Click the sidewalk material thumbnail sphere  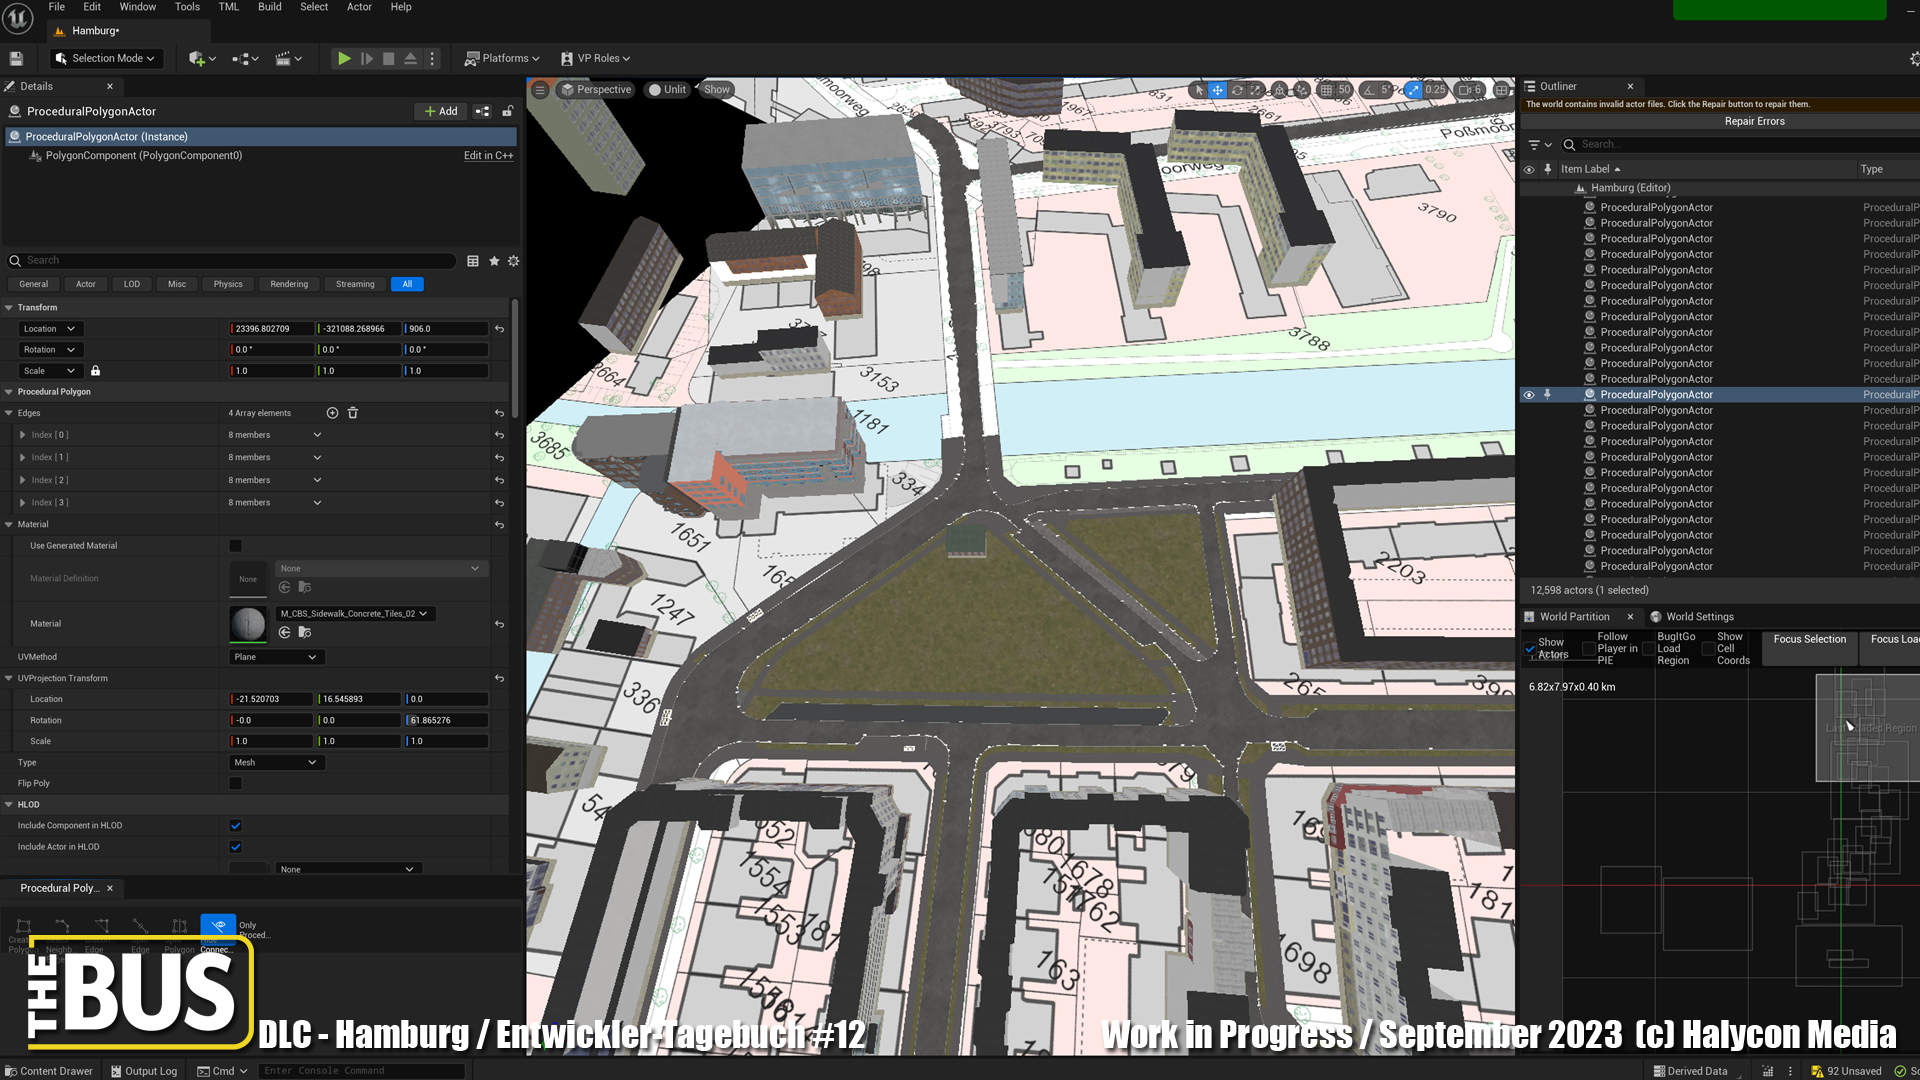(248, 624)
